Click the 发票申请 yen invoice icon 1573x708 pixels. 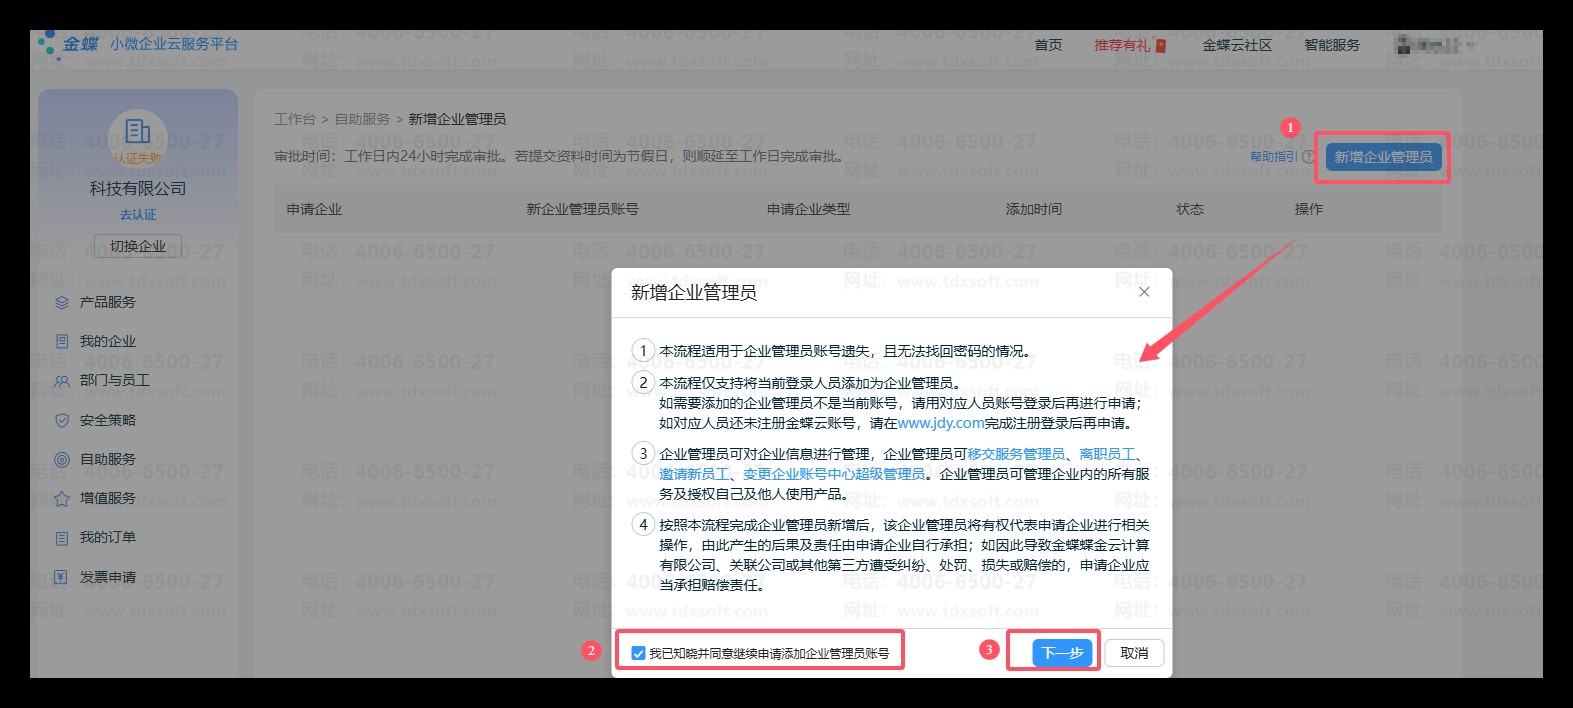(62, 577)
